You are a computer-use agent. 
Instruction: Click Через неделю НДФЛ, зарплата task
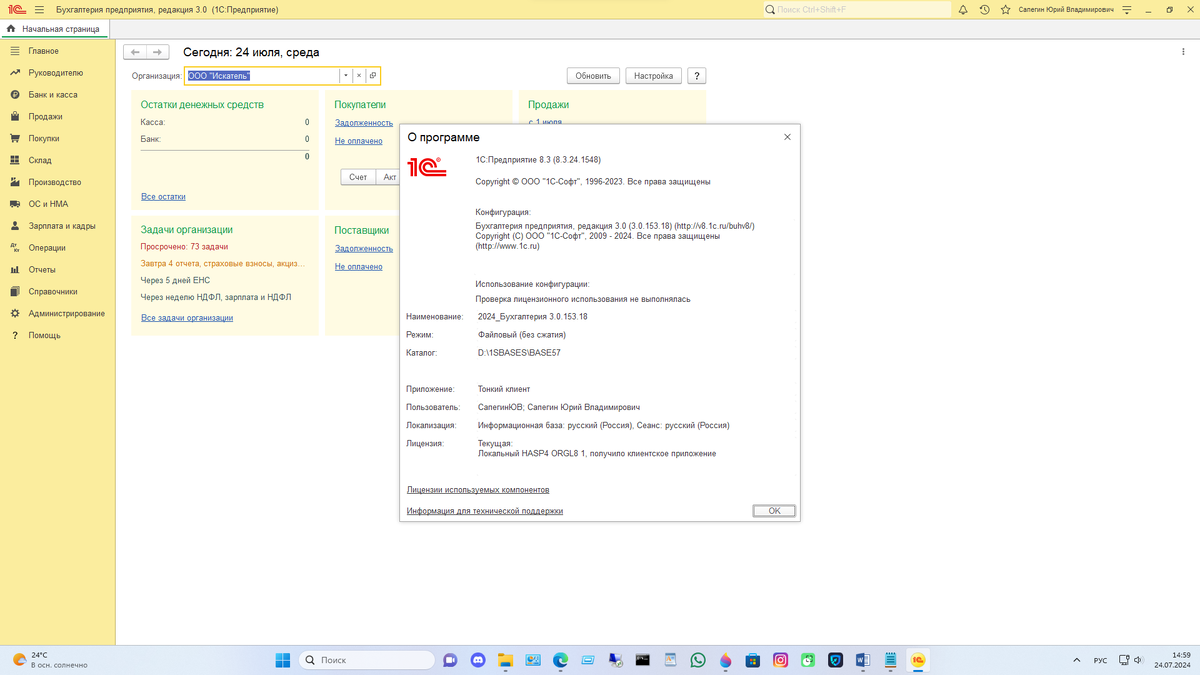[216, 298]
